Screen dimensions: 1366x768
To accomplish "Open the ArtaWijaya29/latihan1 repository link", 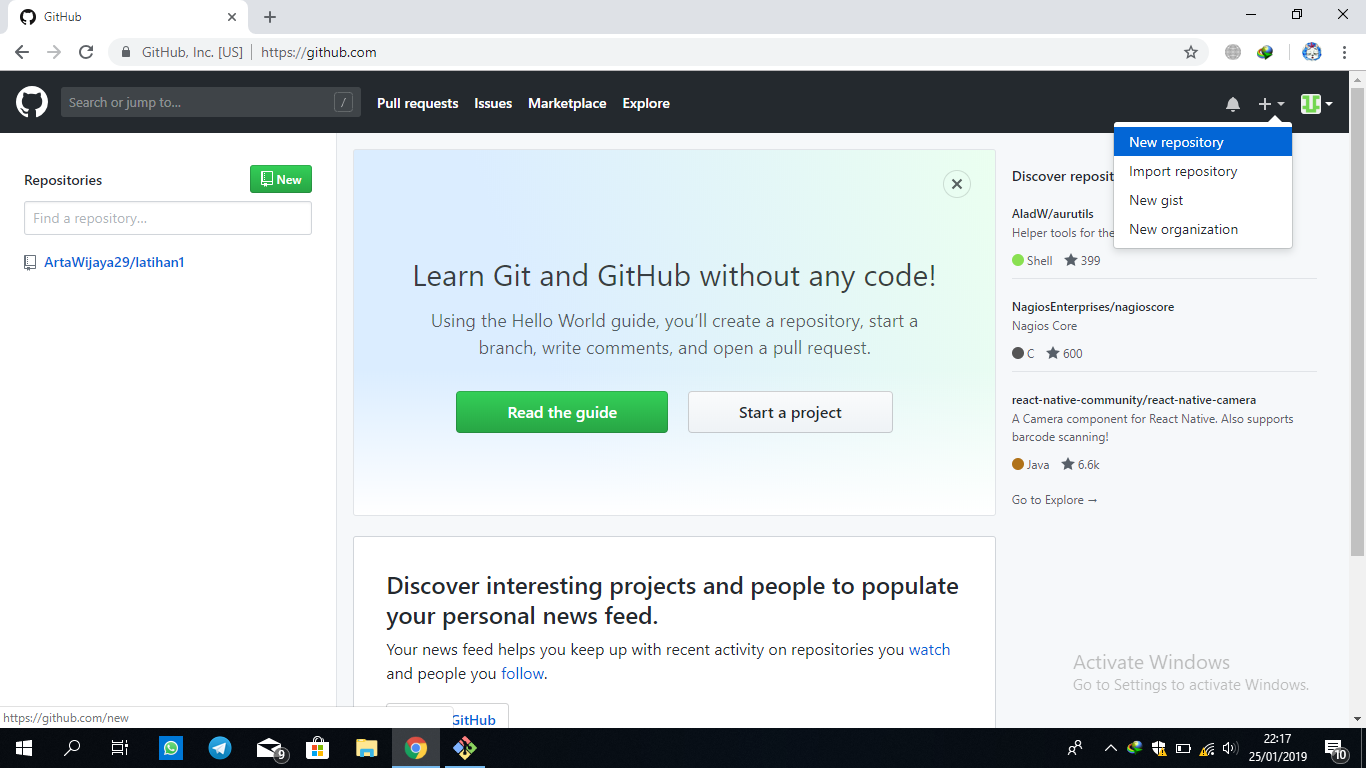I will 114,262.
